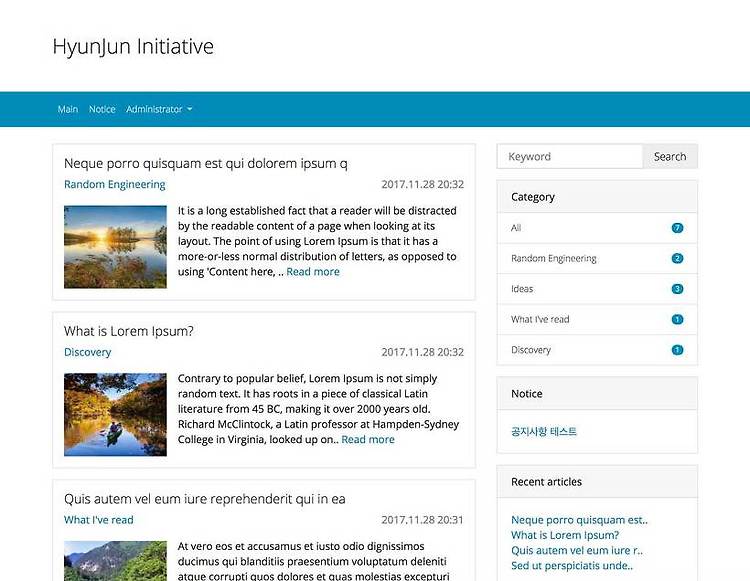Viewport: 750px width, 581px height.
Task: Open recent article Quis autem vel eum iure r..
Action: point(577,550)
